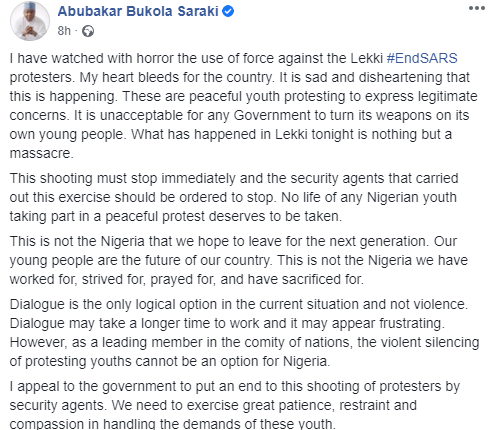This screenshot has width=491, height=430.
Task: Click the 8h post timestamp
Action: (64, 31)
